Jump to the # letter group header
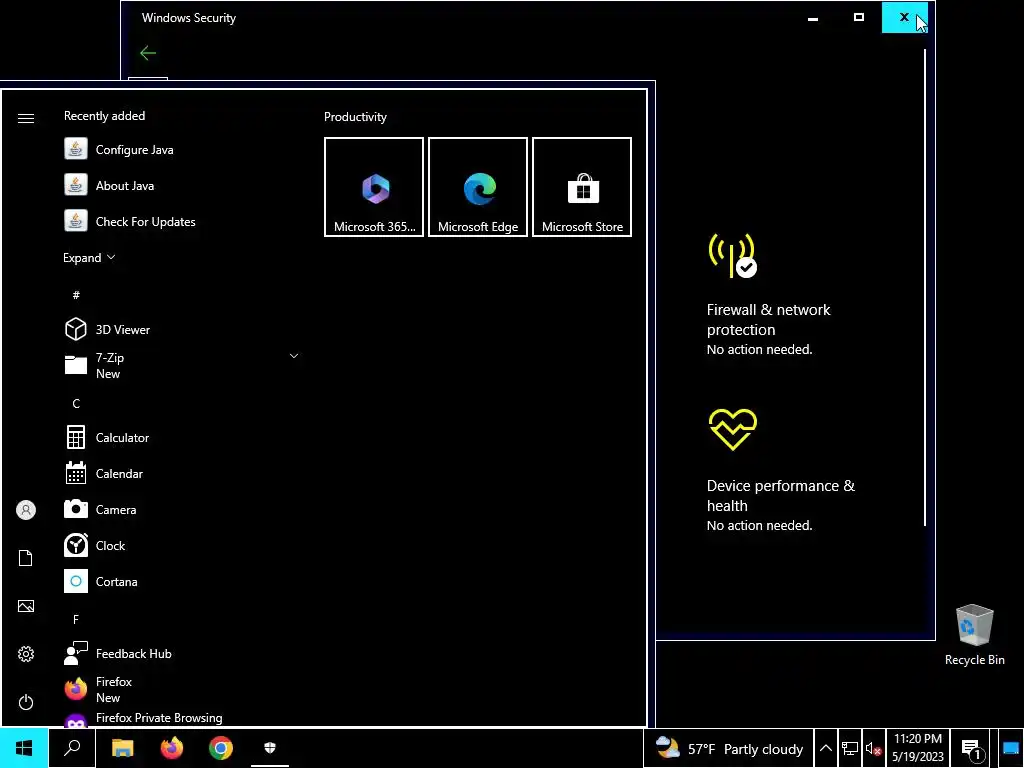Viewport: 1024px width, 768px height. [x=76, y=295]
